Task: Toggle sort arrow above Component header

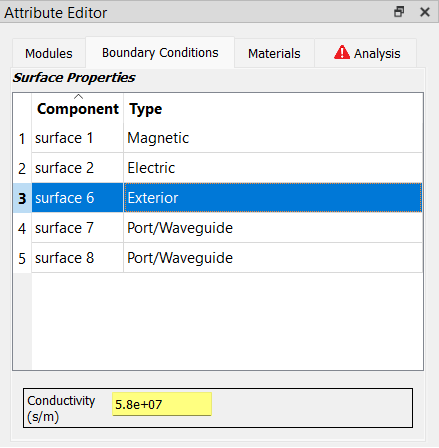Action: click(78, 97)
